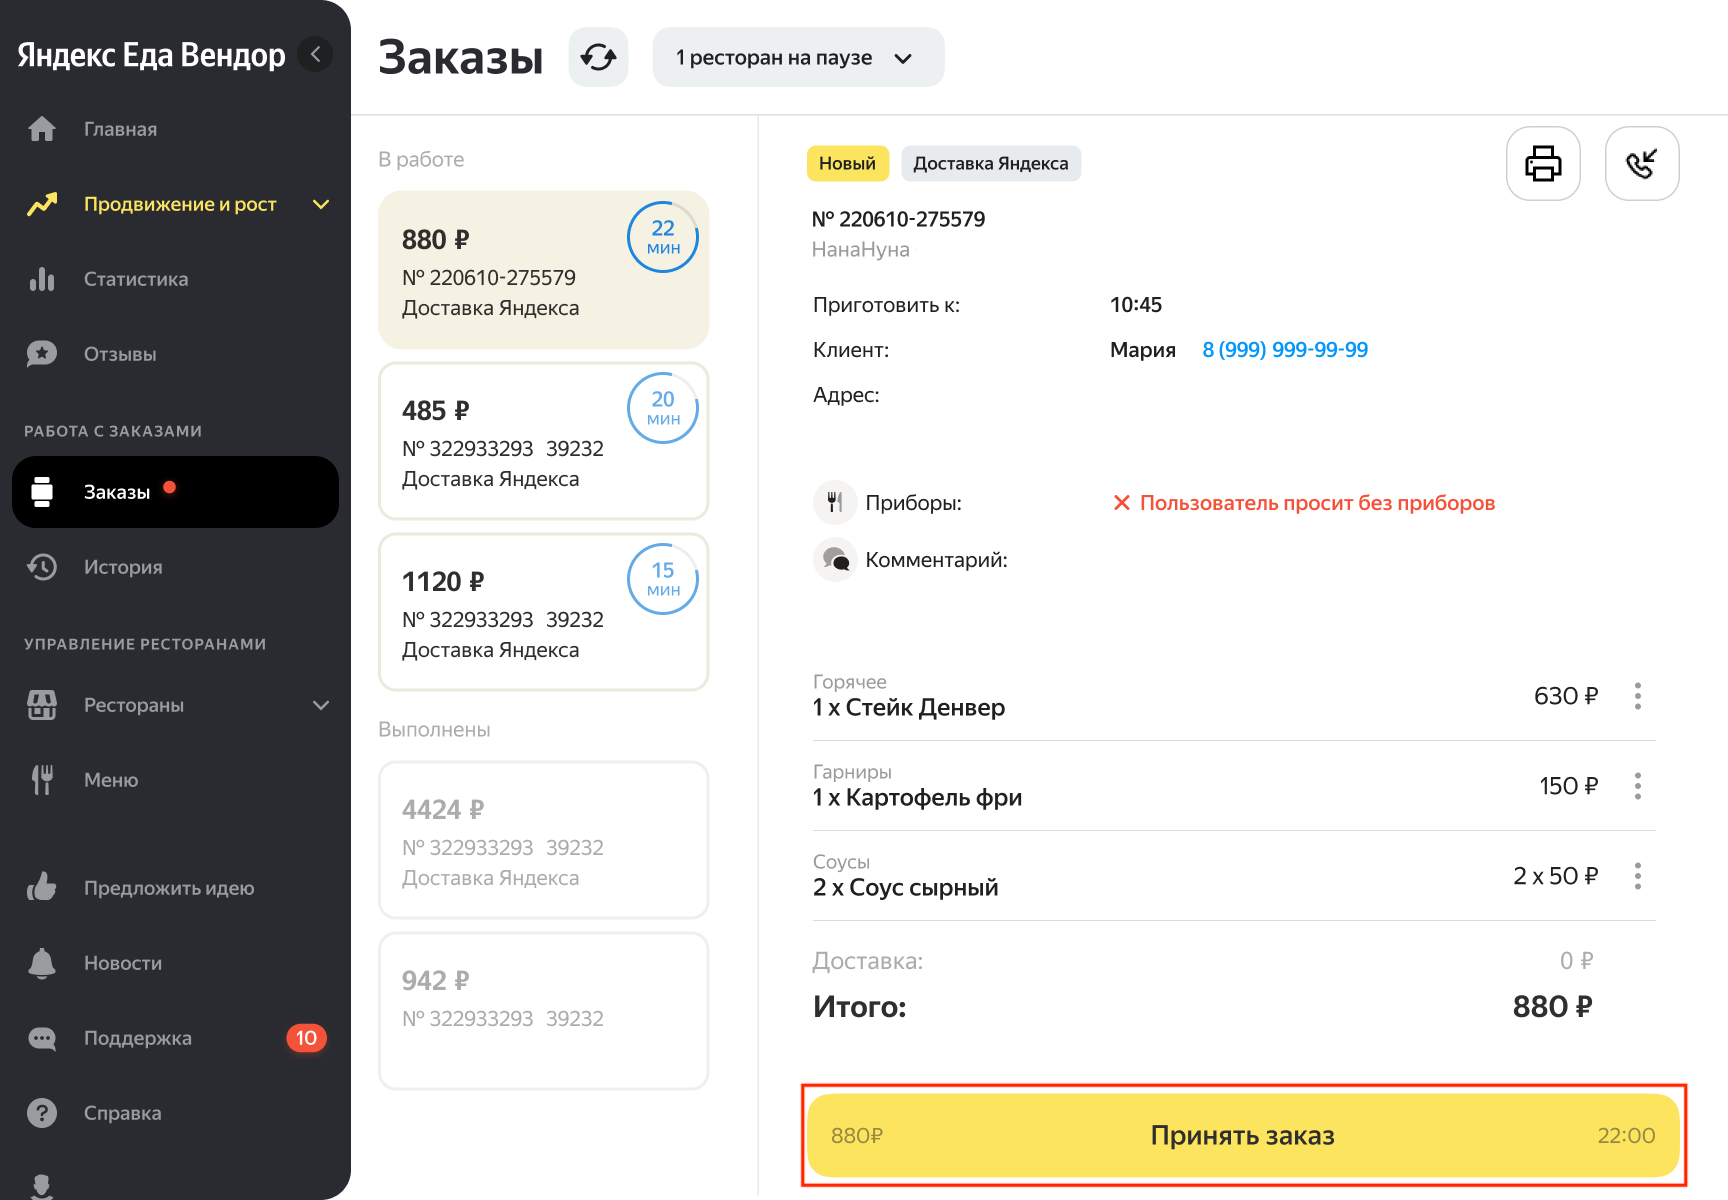The height and width of the screenshot is (1200, 1728).
Task: Open three-dot menu for Картофель фри
Action: (x=1637, y=786)
